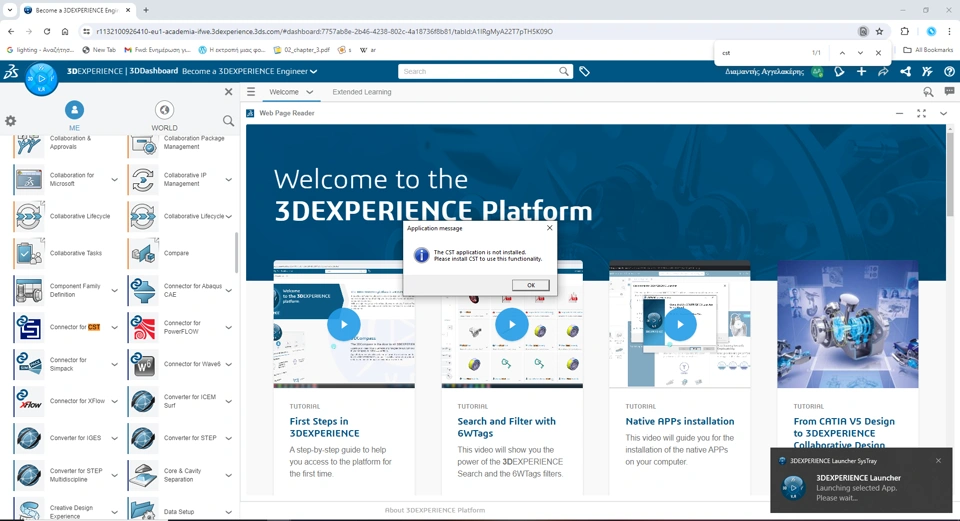Select the Welcome dashboard tab
This screenshot has height=521, width=960.
point(284,92)
